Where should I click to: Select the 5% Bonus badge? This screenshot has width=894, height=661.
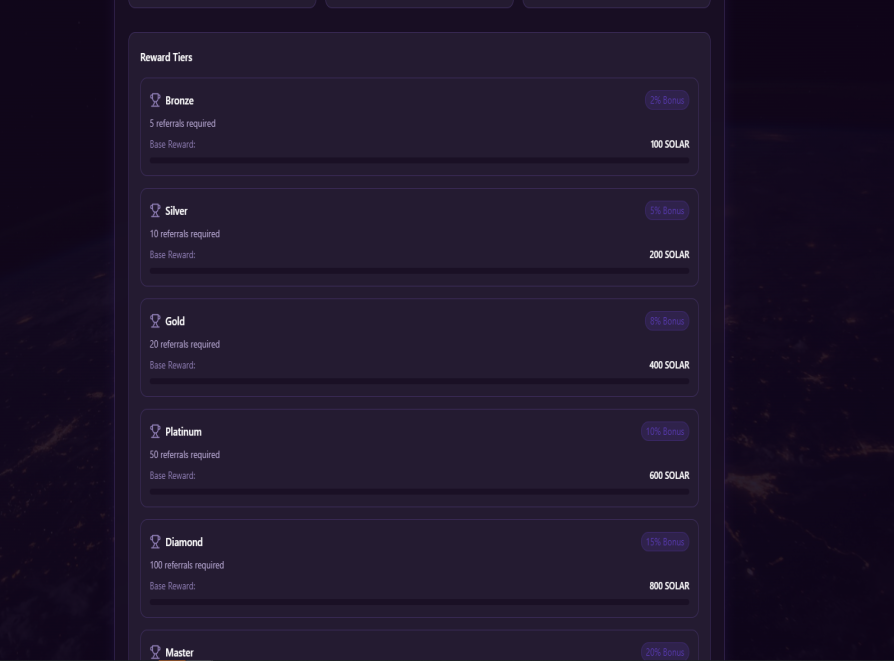pyautogui.click(x=667, y=211)
